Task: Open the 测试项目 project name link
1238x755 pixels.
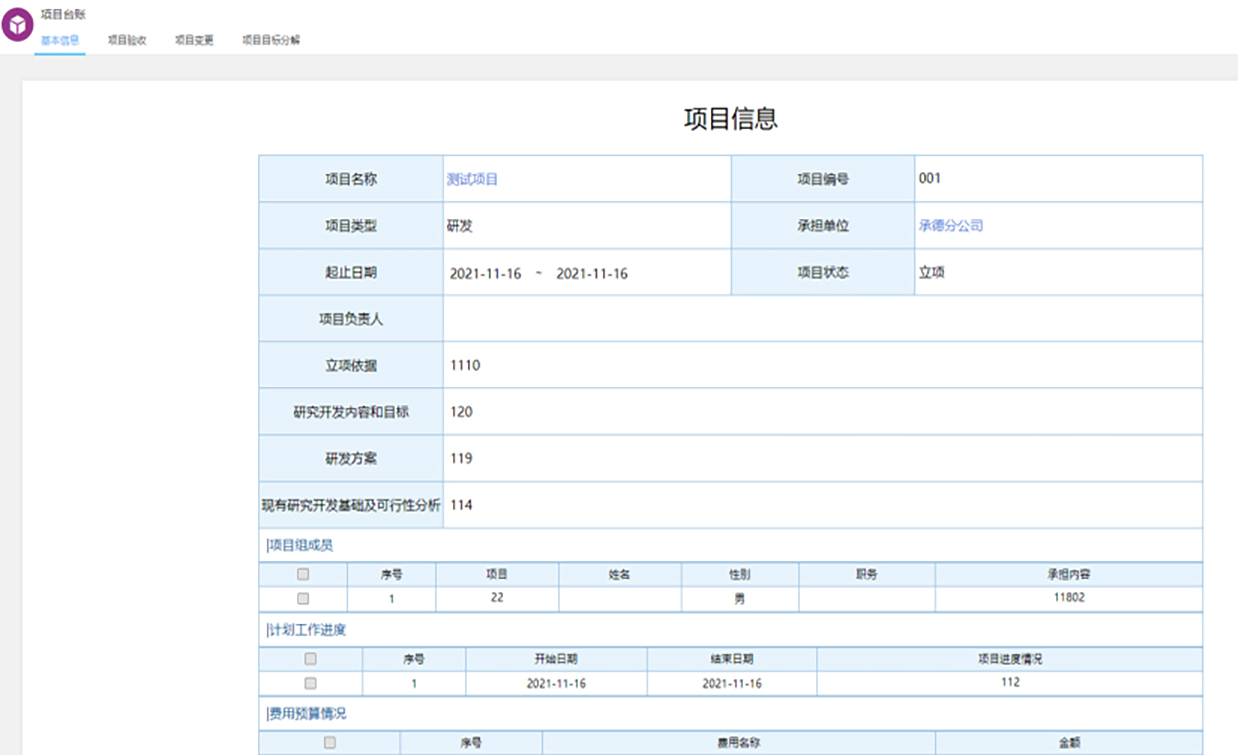Action: tap(472, 180)
